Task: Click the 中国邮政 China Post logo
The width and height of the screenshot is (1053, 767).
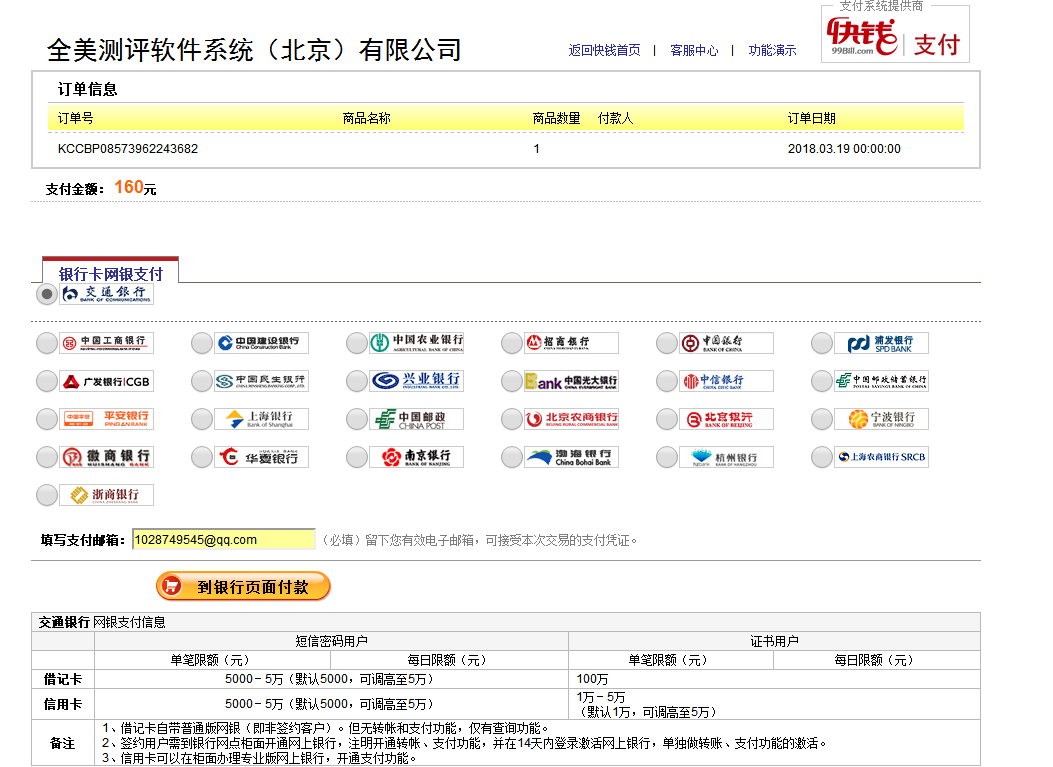Action: coord(416,419)
